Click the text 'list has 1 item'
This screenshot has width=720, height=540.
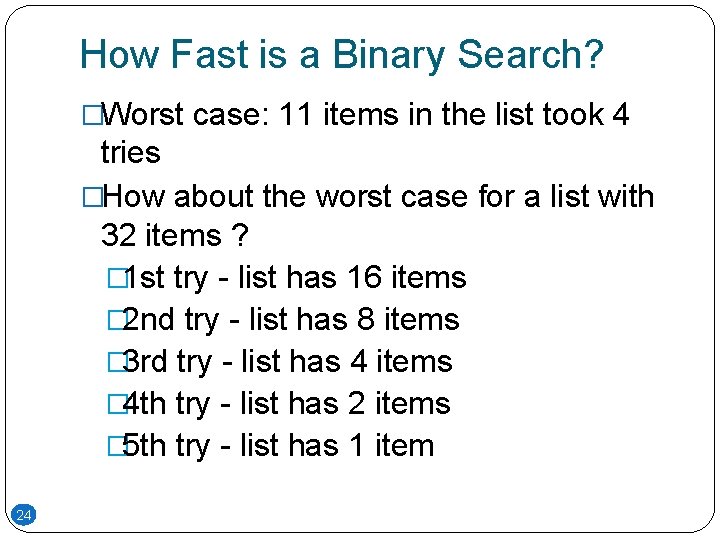(338, 446)
